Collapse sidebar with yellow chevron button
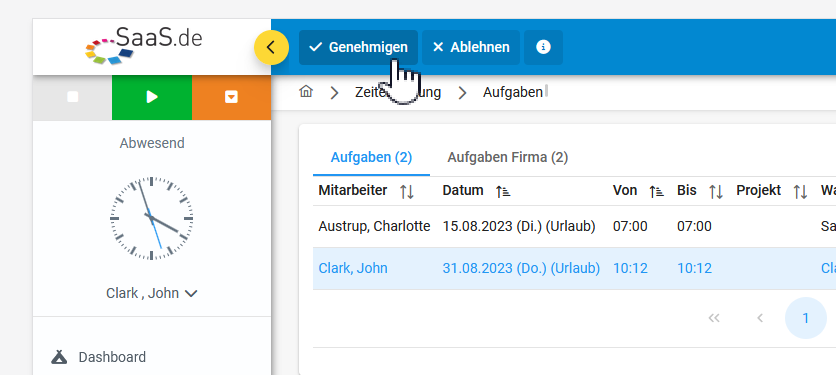The height and width of the screenshot is (375, 836). (x=271, y=47)
